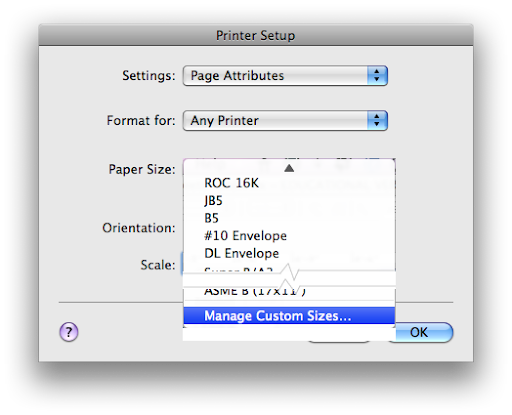Screen dimensions: 512x415
Task: Click the Settings label text
Action: pyautogui.click(x=148, y=76)
